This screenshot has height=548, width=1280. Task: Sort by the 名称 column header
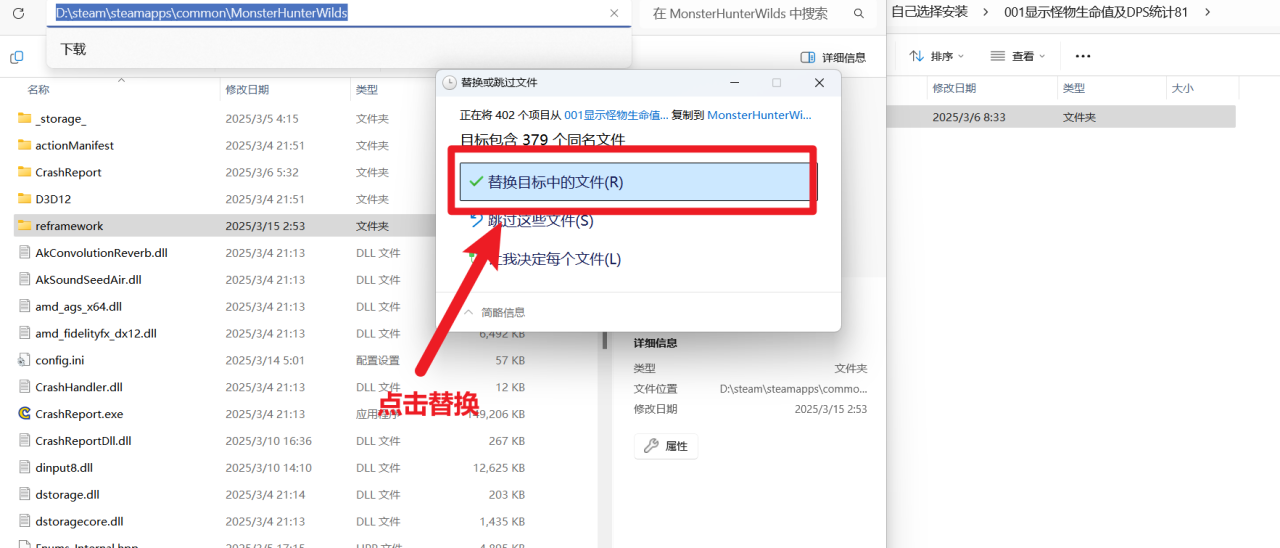[x=38, y=89]
